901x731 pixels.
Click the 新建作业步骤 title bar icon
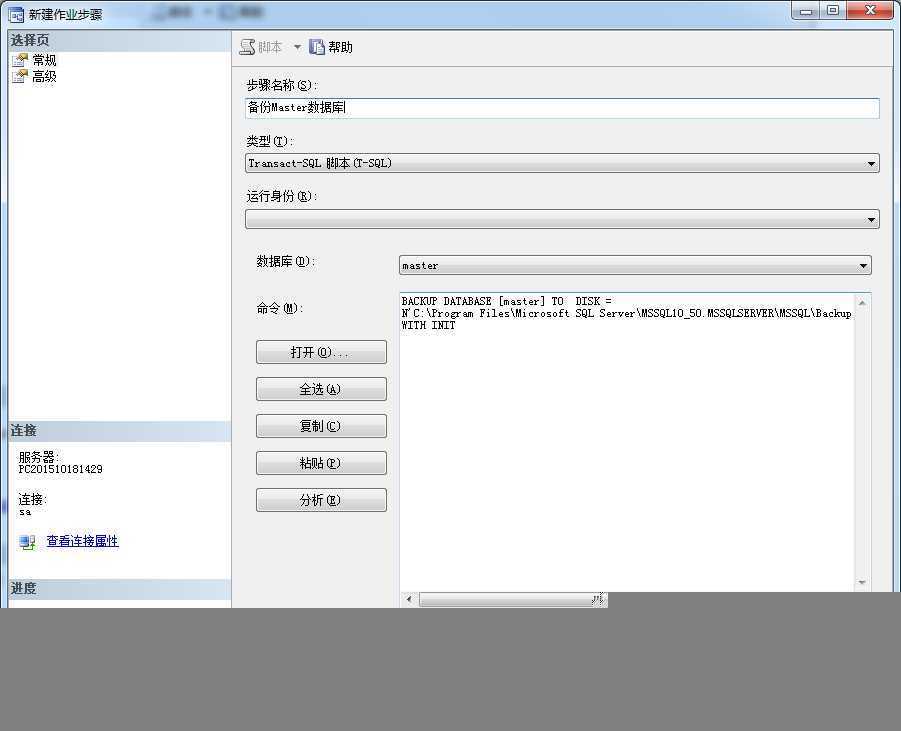(16, 14)
